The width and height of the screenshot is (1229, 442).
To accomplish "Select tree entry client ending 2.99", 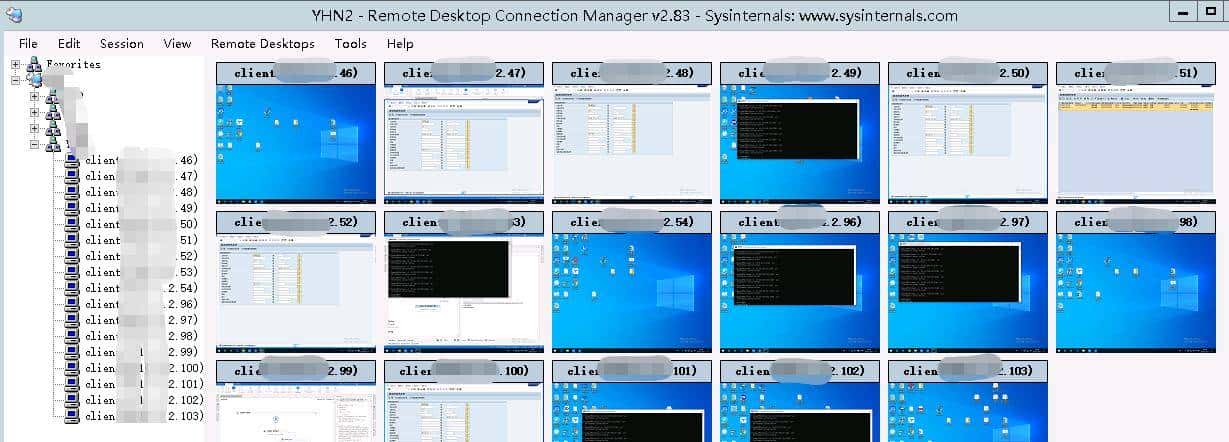I will tap(141, 352).
